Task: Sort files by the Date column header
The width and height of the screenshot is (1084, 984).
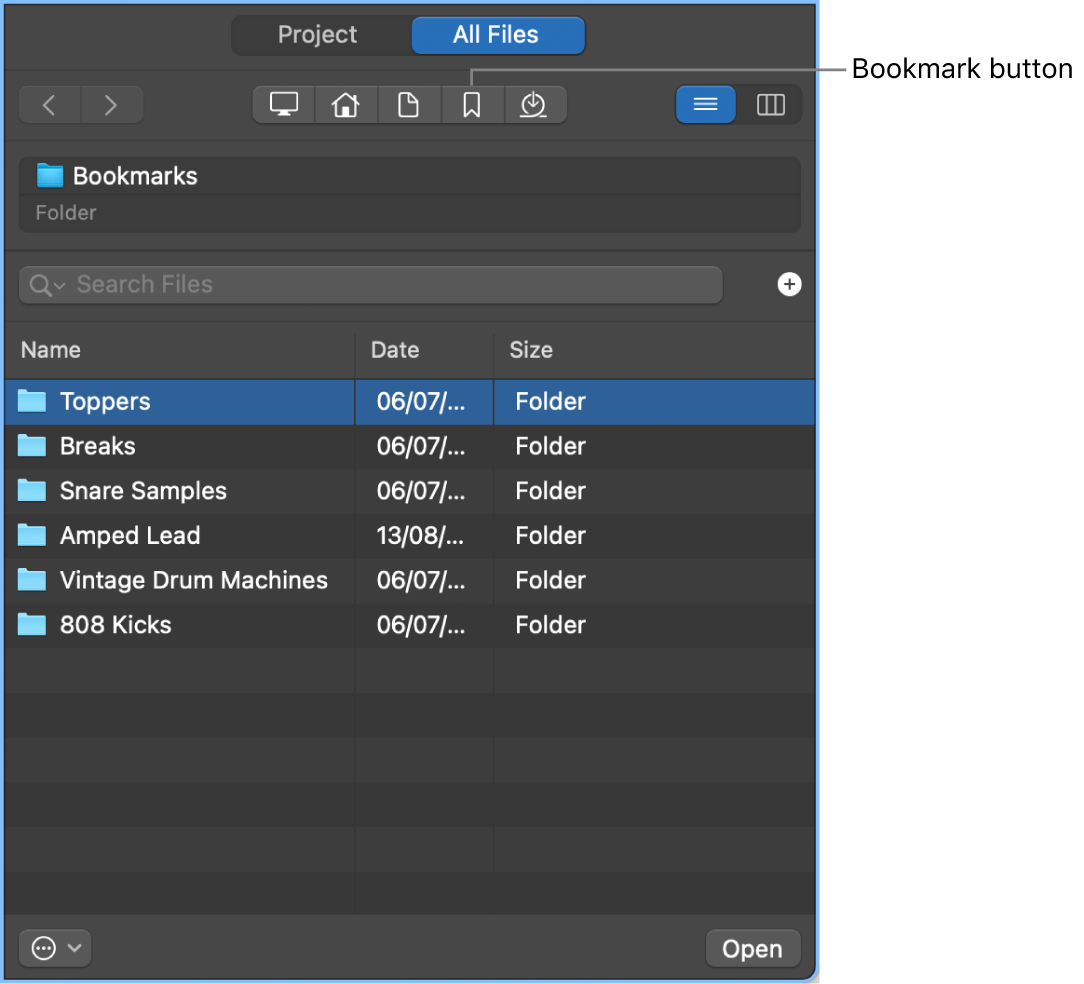Action: [395, 350]
